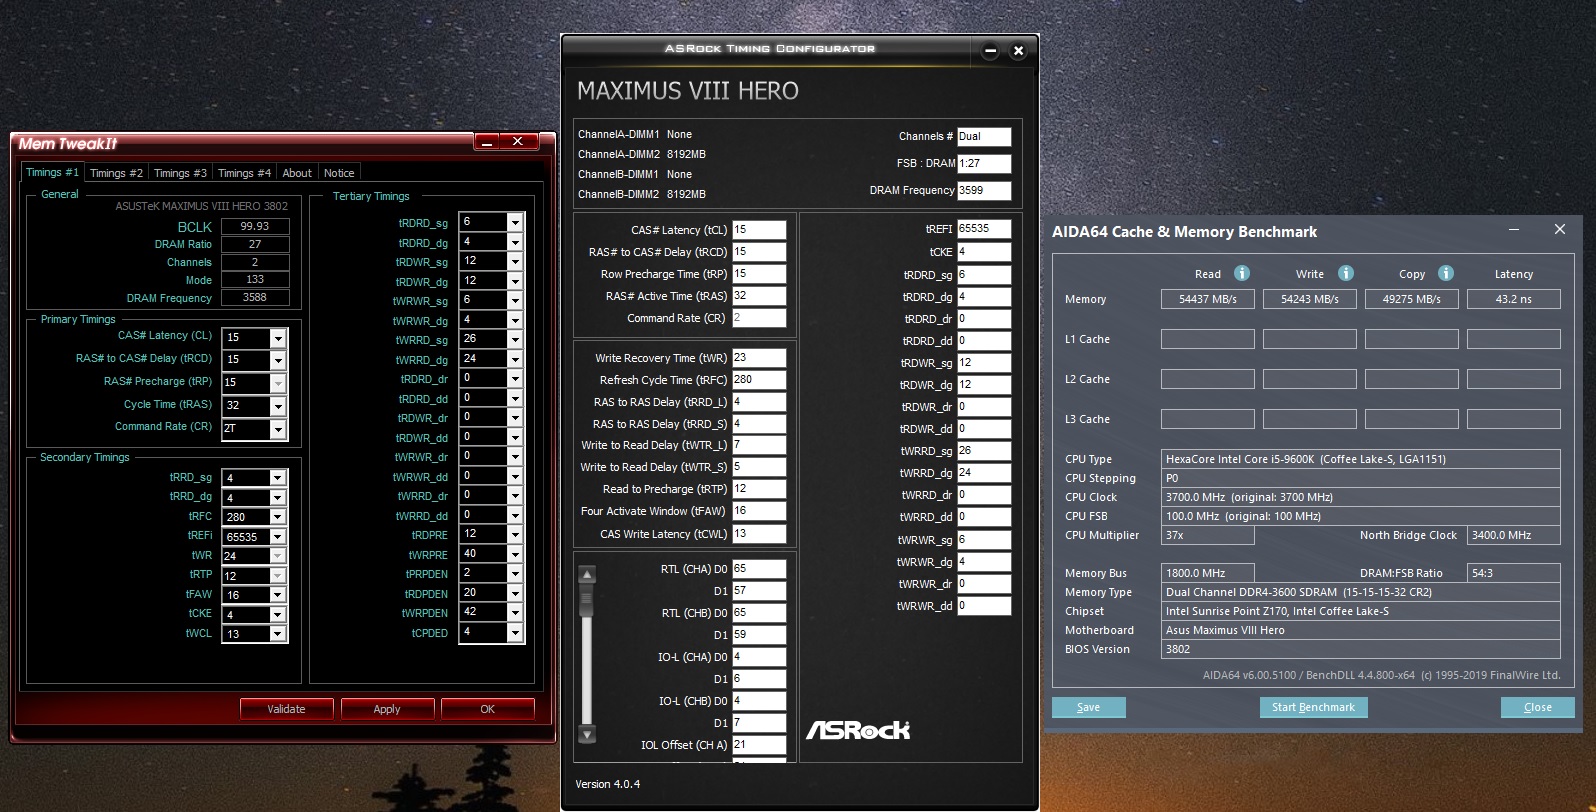Click CPU Type value in AIDA64
Screen dimensions: 1596x812
tap(1361, 459)
